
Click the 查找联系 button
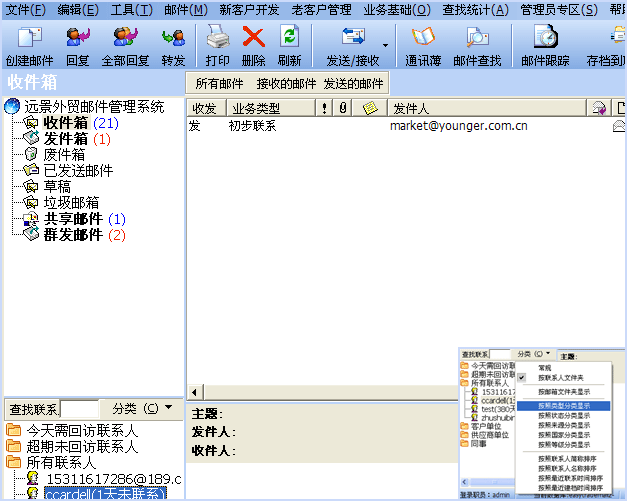click(33, 409)
